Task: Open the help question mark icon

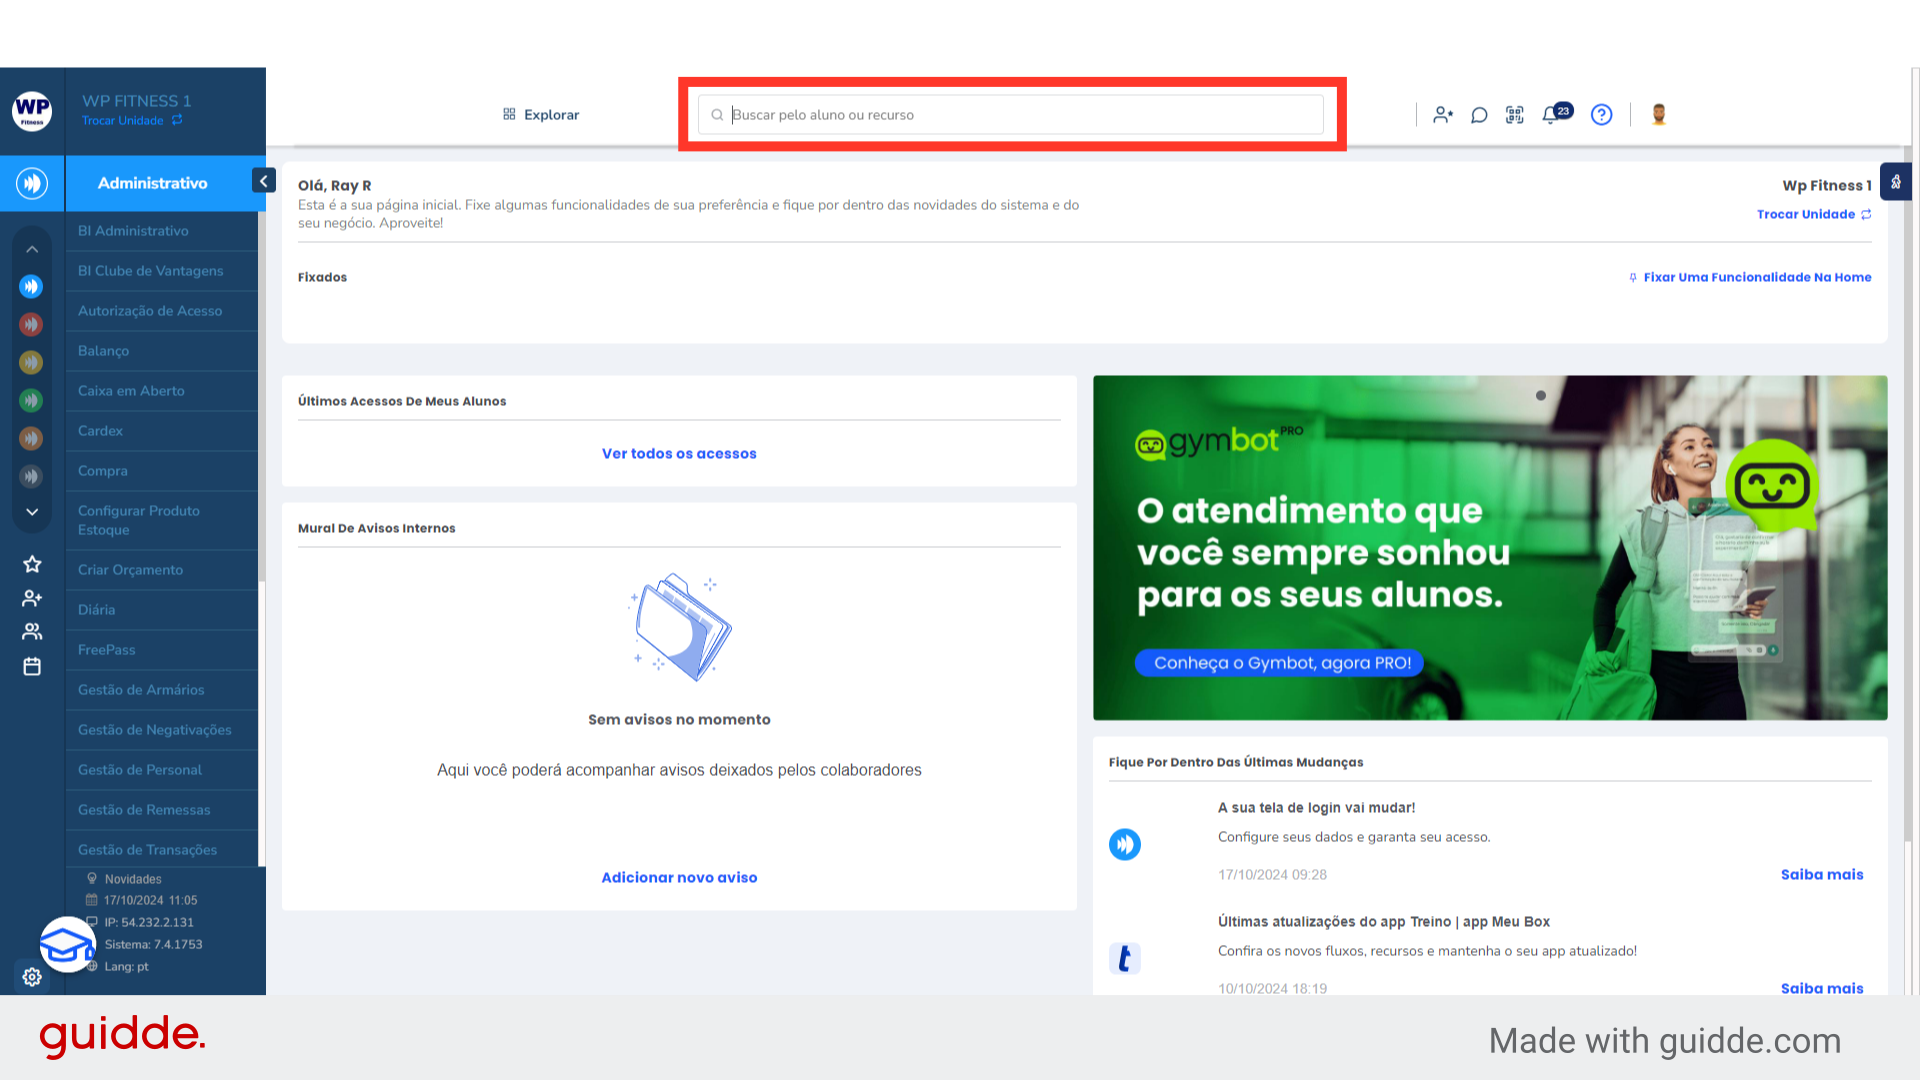Action: [x=1601, y=114]
